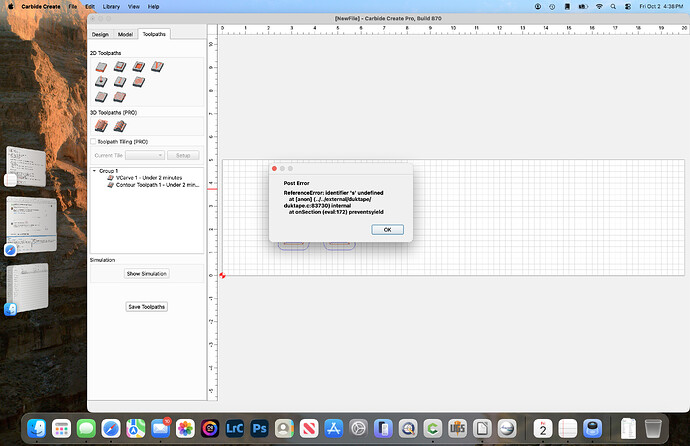Create a VCarve toolpath using the V icon

pos(158,66)
